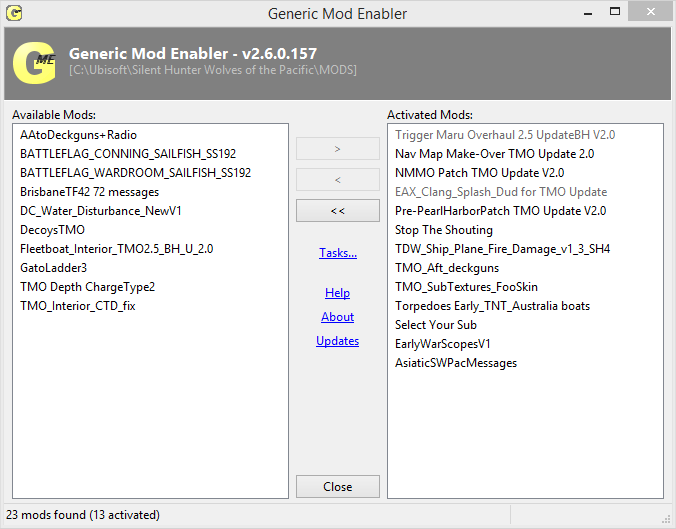Click the yellow GME logo in header
The height and width of the screenshot is (529, 676).
34,63
